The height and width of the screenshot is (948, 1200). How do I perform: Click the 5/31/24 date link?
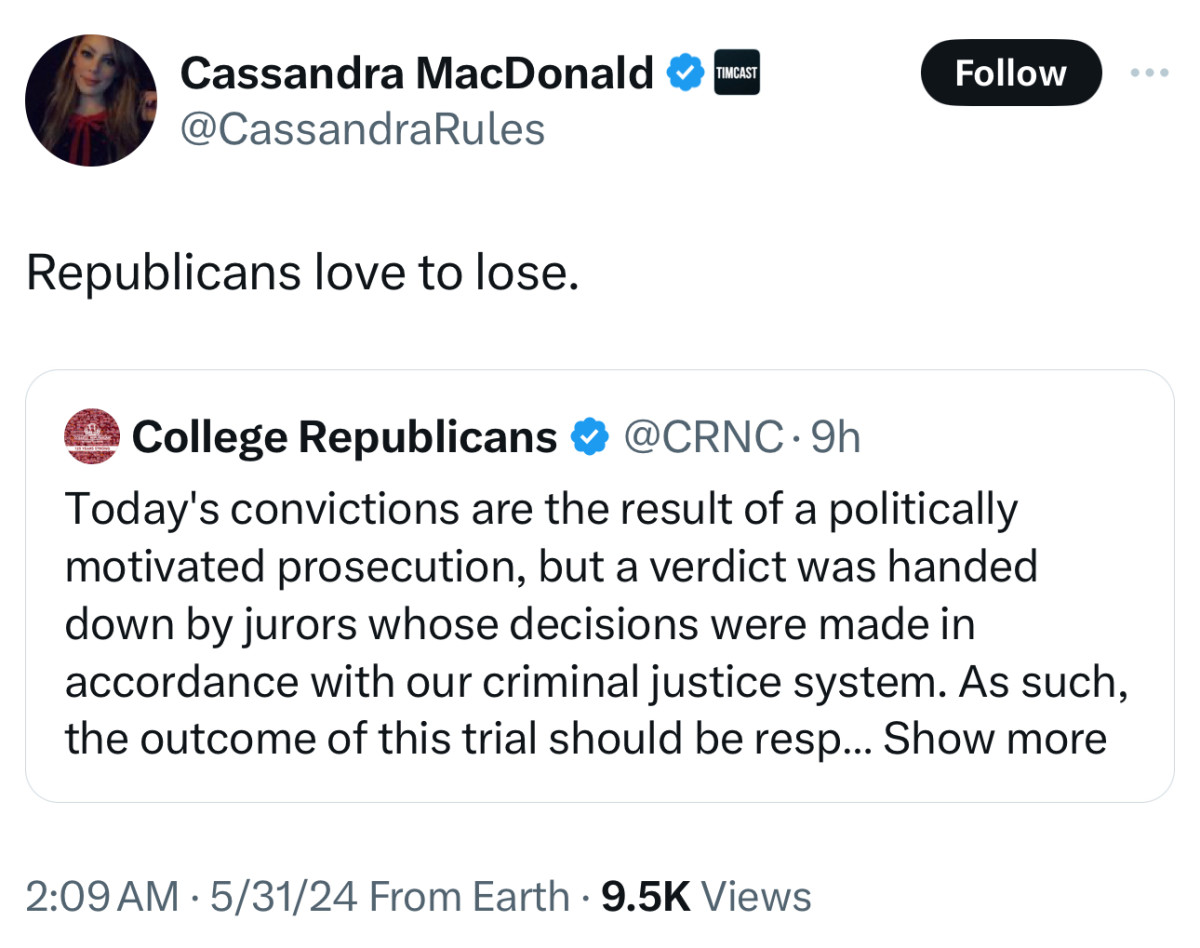[x=284, y=895]
